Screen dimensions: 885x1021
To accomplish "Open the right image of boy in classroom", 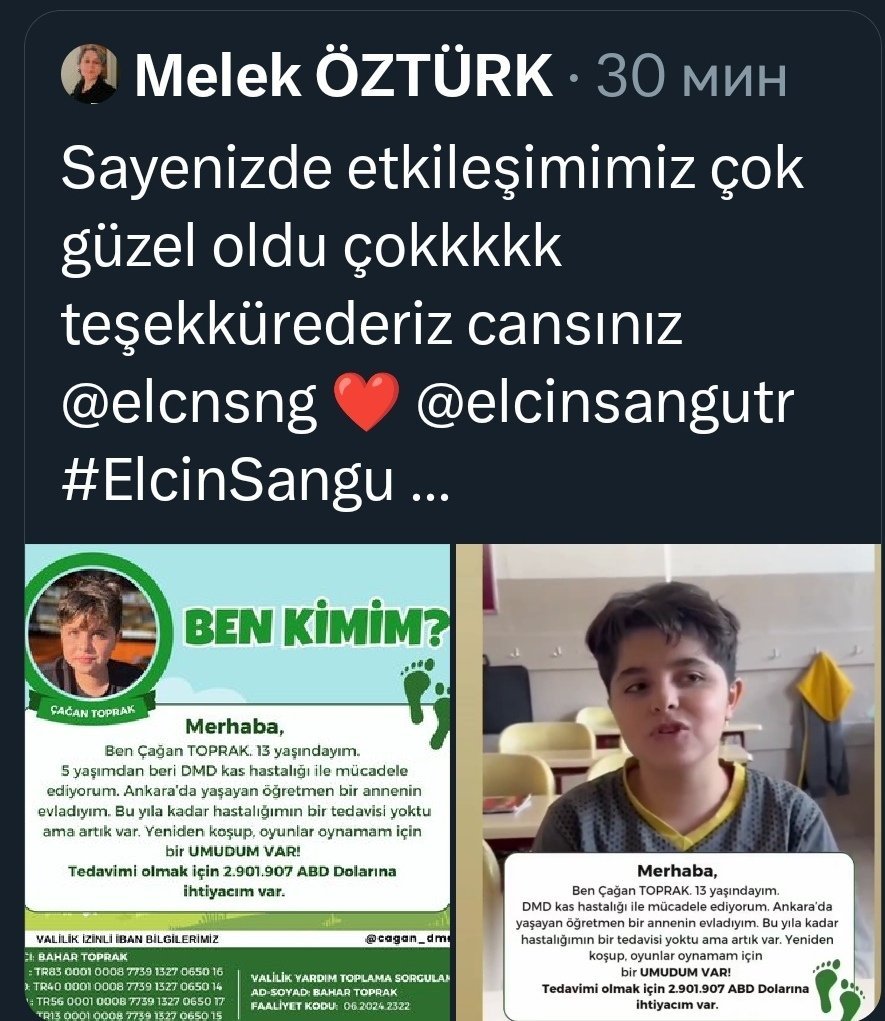I will tap(669, 782).
